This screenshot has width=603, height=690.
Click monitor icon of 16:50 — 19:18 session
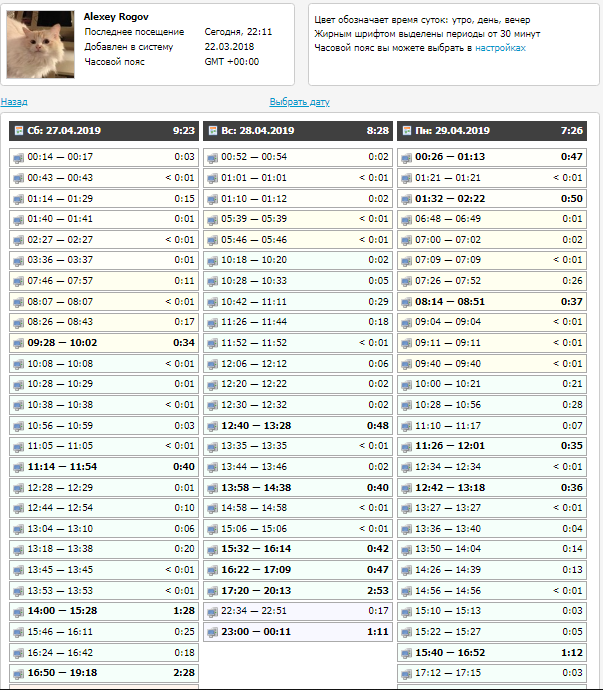pyautogui.click(x=18, y=674)
